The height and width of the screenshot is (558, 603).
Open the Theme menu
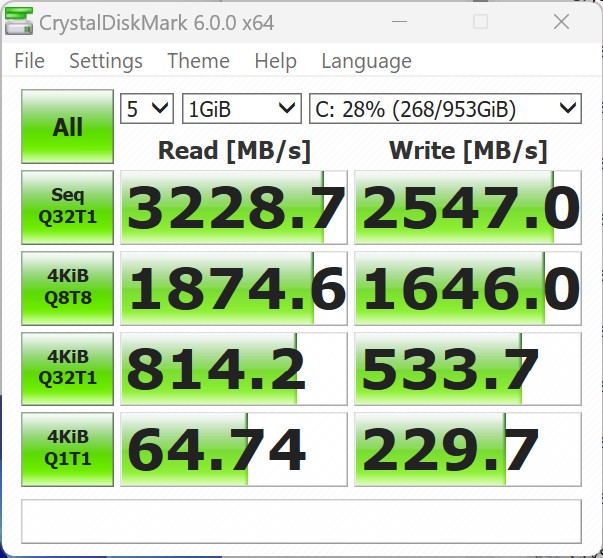click(x=198, y=61)
